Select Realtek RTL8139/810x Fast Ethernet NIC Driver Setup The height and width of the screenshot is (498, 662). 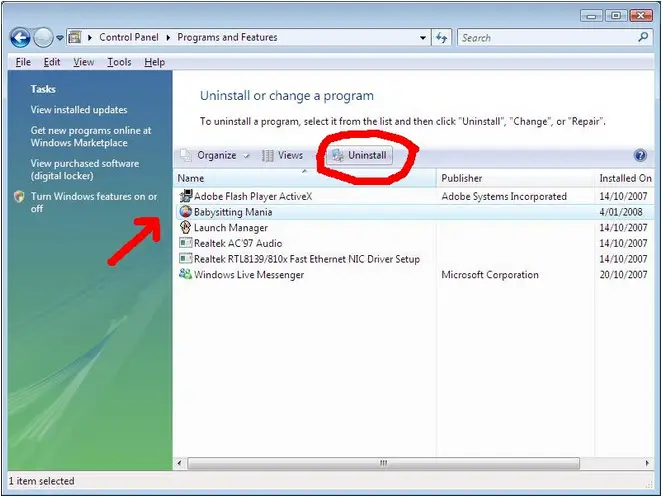(414, 259)
